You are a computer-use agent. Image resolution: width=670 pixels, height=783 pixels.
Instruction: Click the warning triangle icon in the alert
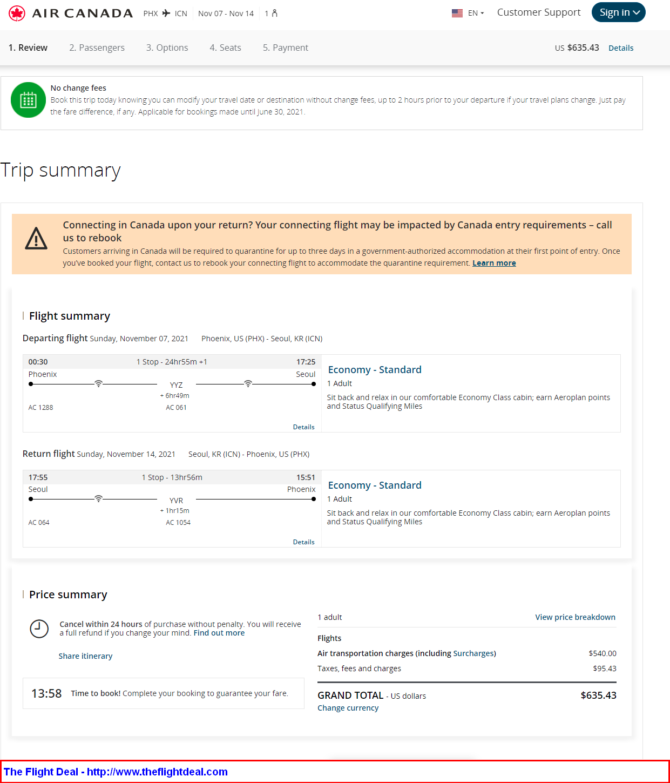(x=36, y=238)
